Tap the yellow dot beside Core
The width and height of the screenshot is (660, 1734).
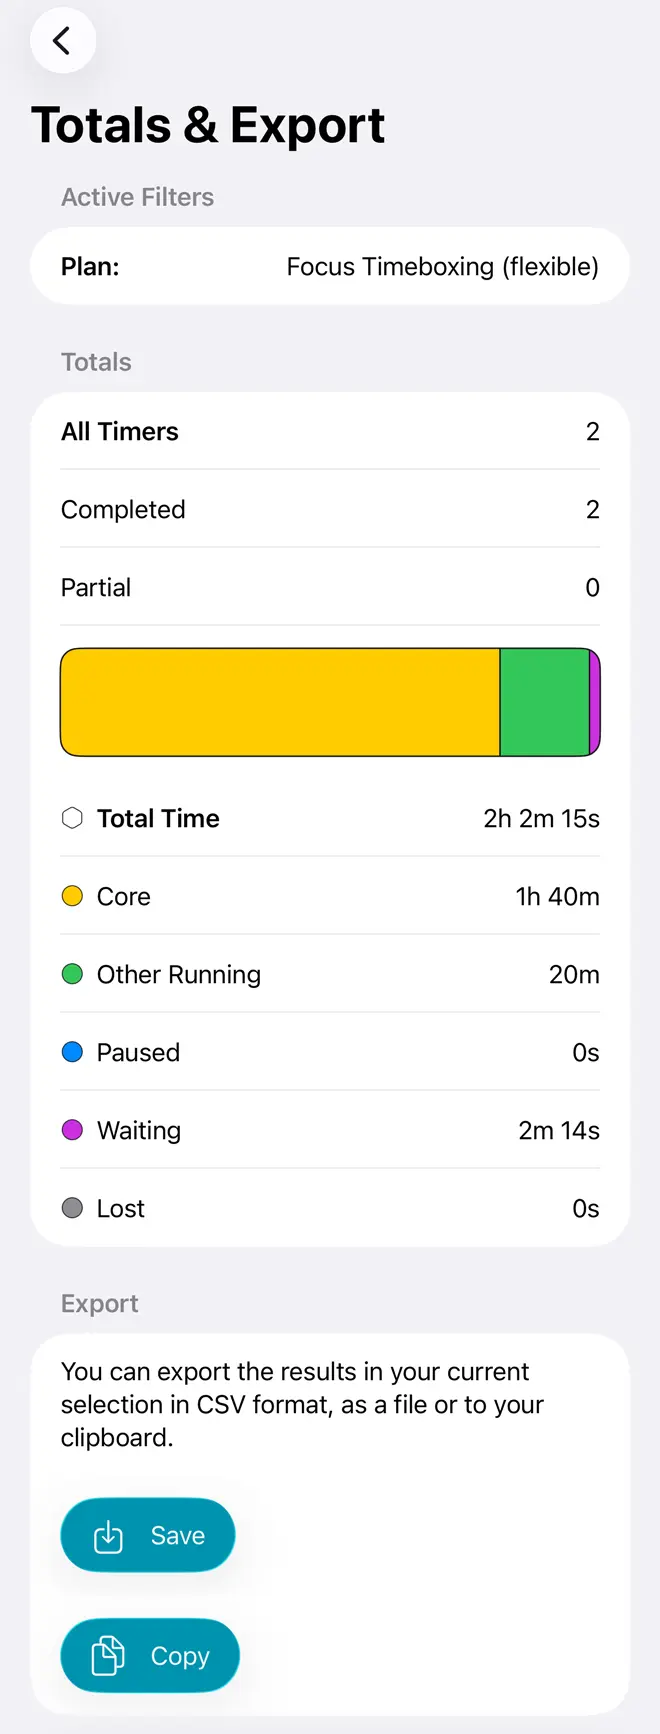(71, 896)
